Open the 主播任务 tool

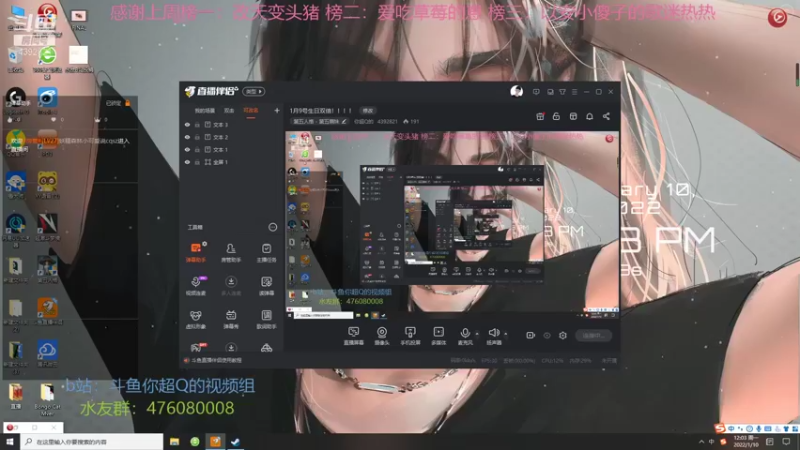coord(266,252)
